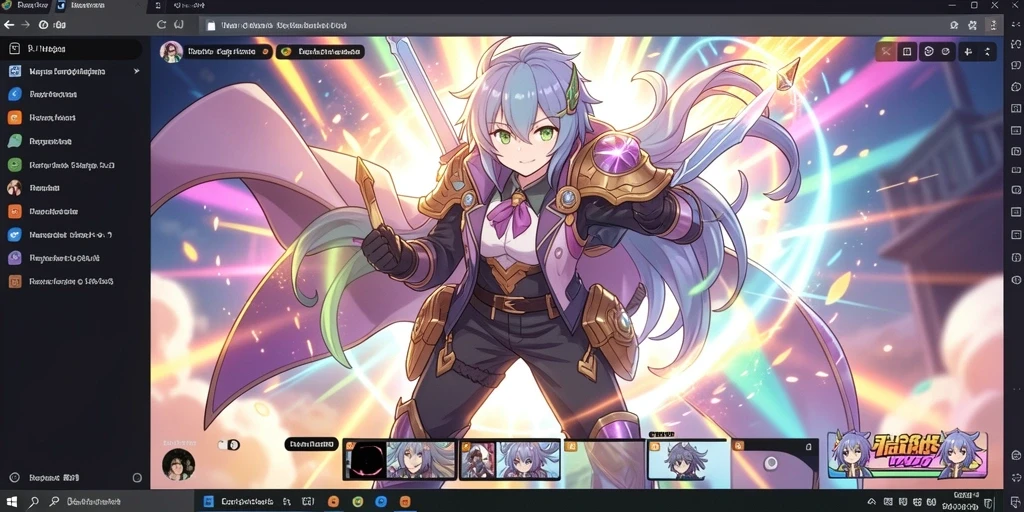
Task: Click the Windows Start button
Action: pos(12,502)
